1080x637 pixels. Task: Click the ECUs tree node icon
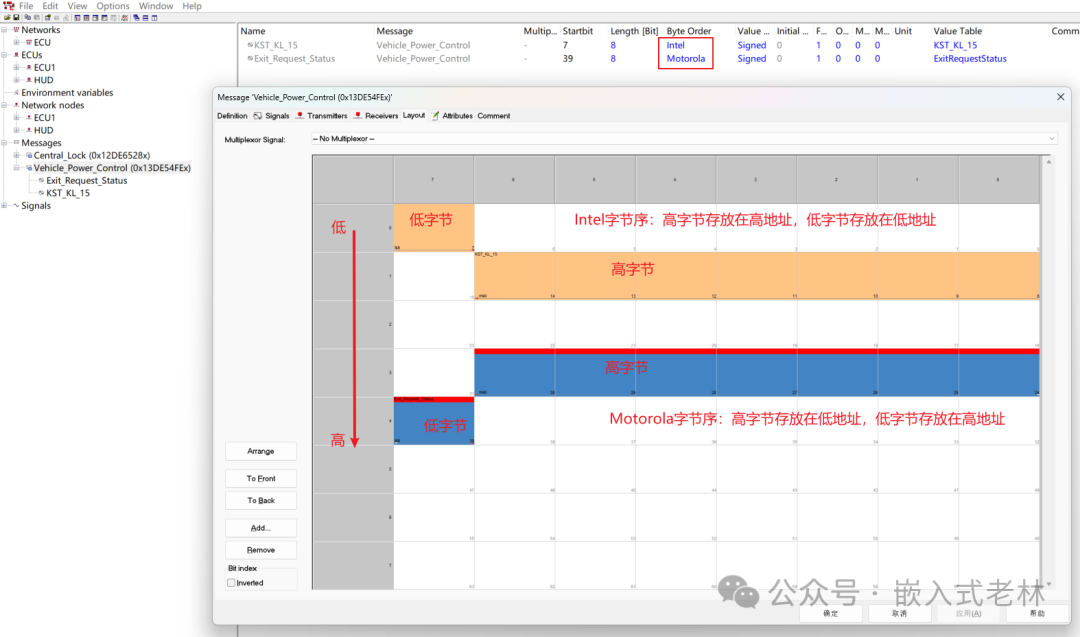click(x=16, y=54)
